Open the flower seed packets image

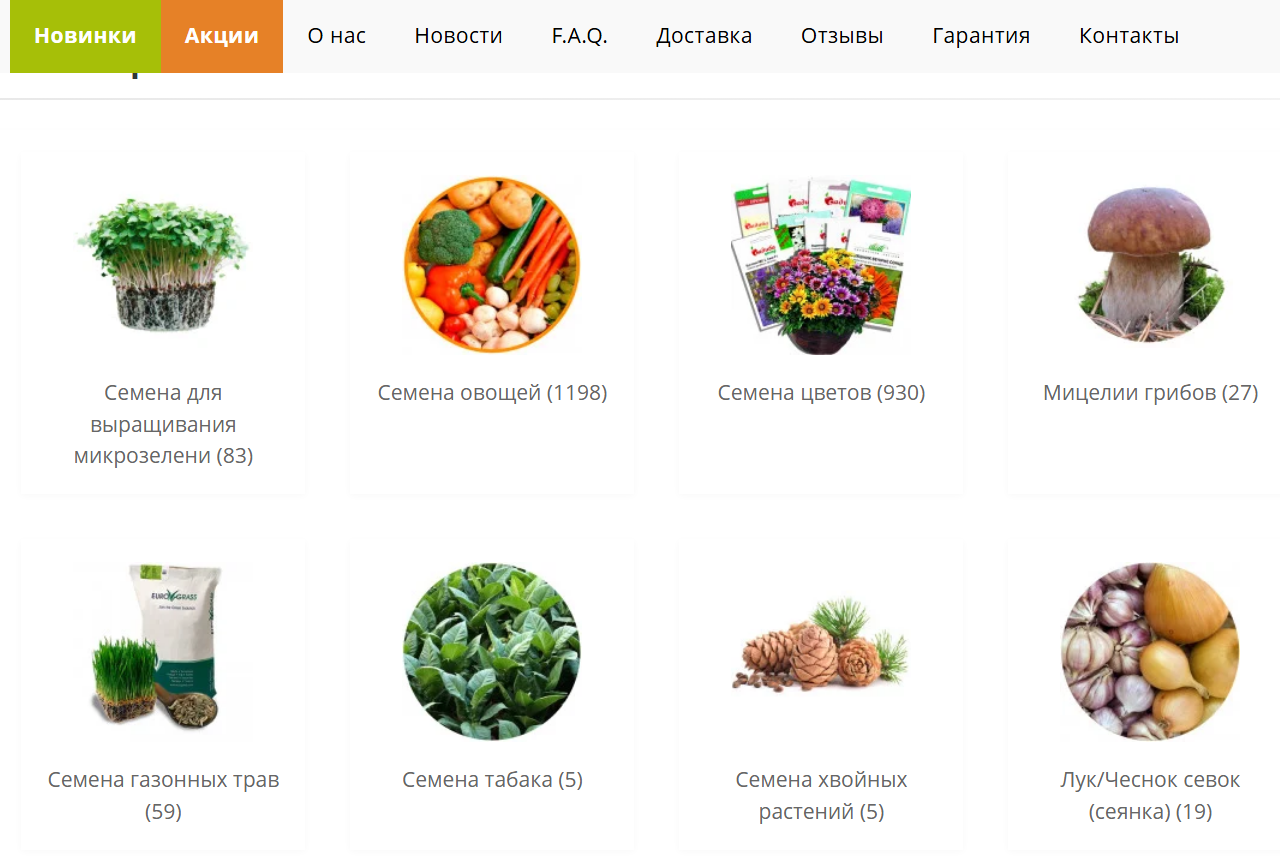click(821, 265)
